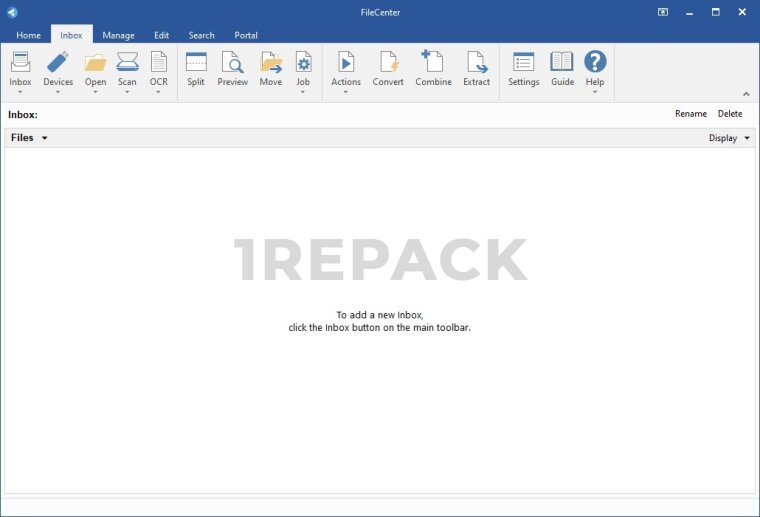Screen dimensions: 760x517
Task: Switch to the Manage tab
Action: [x=118, y=35]
